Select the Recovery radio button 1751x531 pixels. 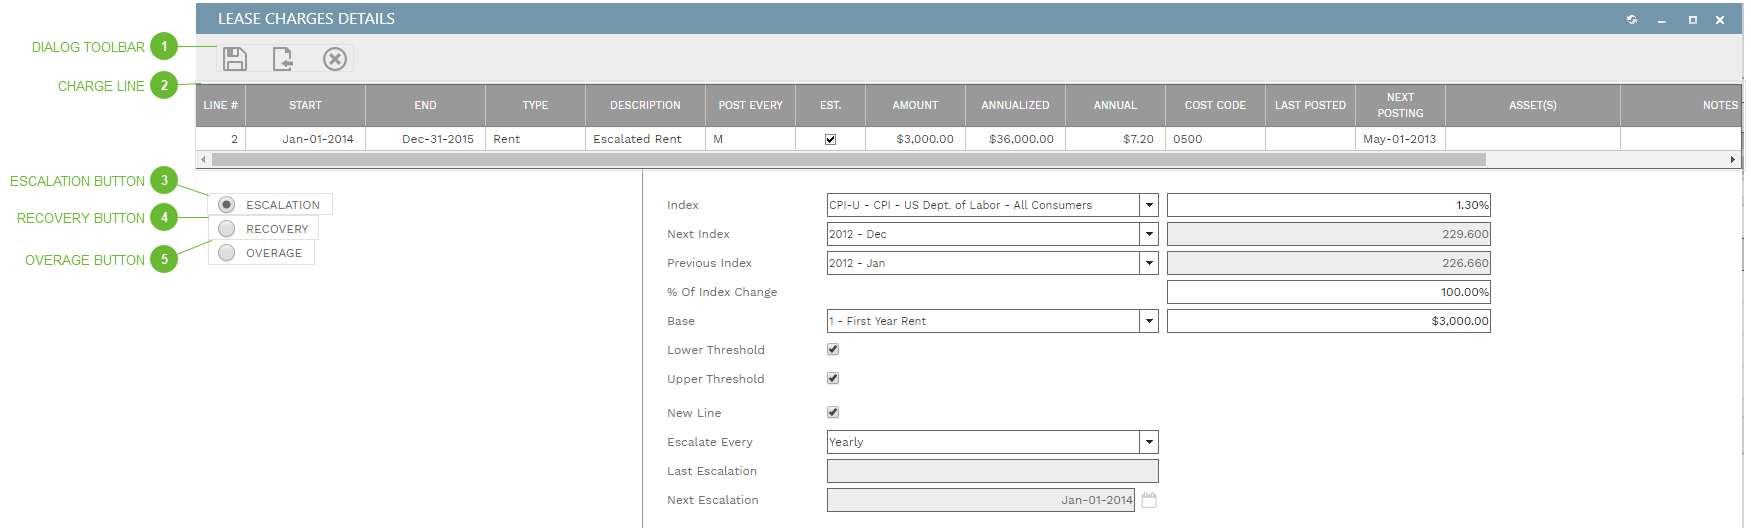(227, 228)
